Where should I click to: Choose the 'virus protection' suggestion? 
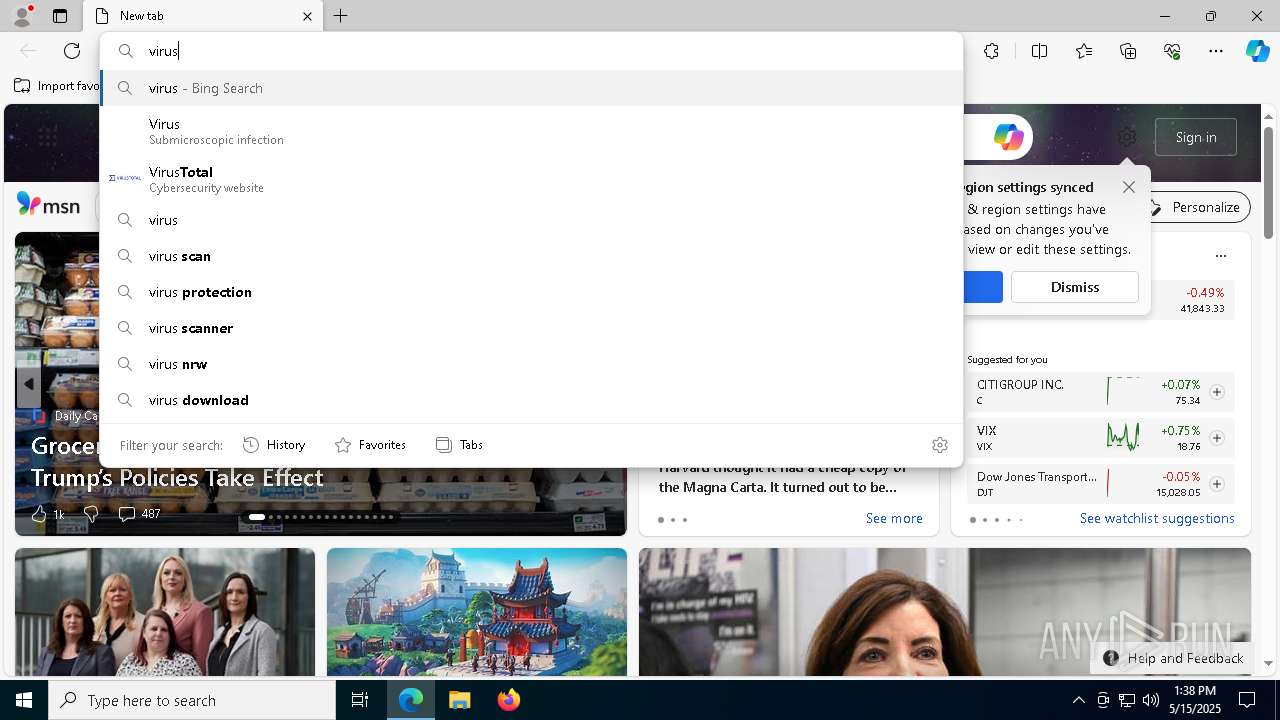(x=531, y=292)
